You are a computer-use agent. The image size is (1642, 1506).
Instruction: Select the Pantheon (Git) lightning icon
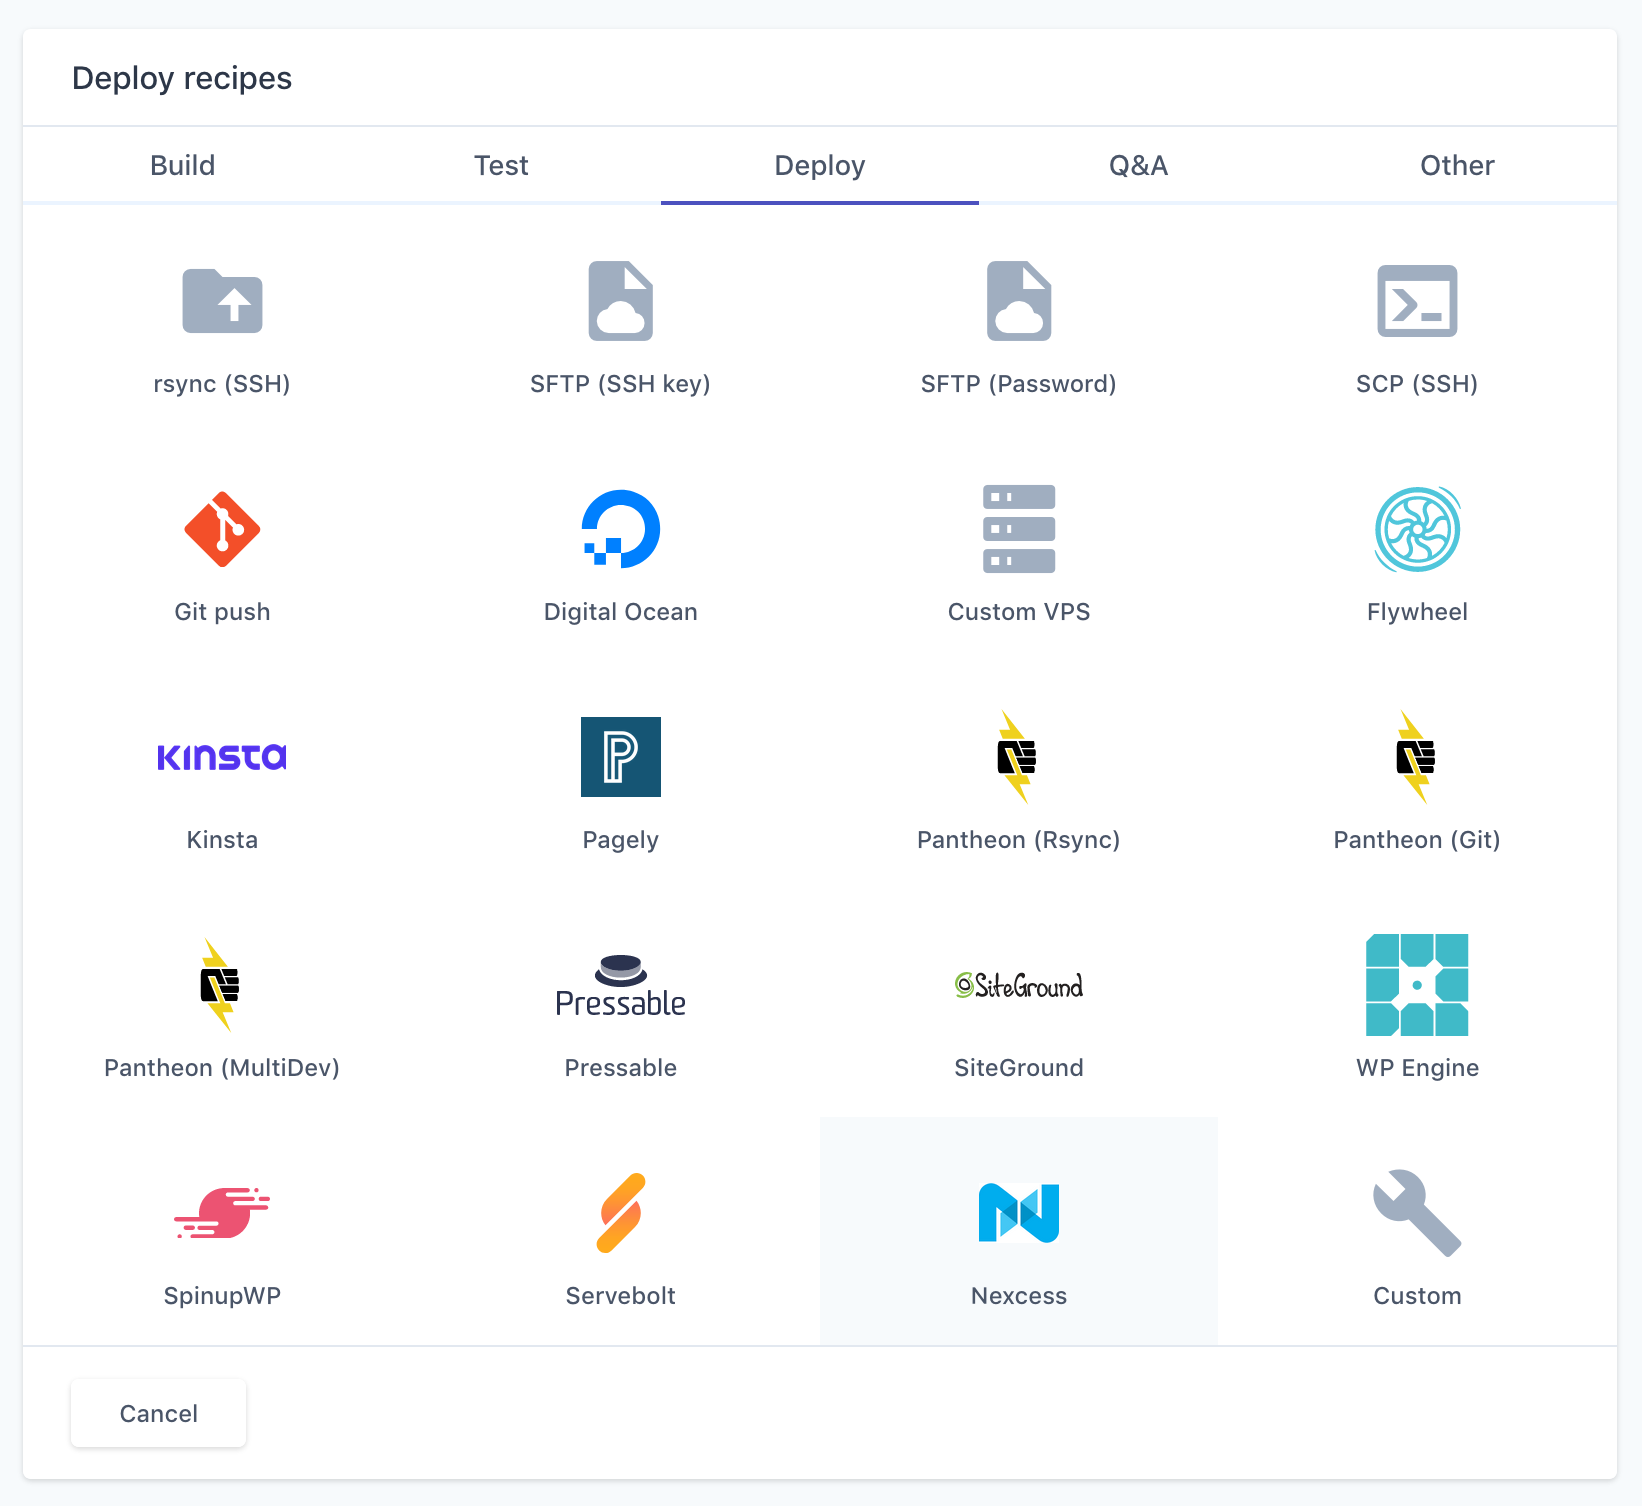pyautogui.click(x=1415, y=757)
